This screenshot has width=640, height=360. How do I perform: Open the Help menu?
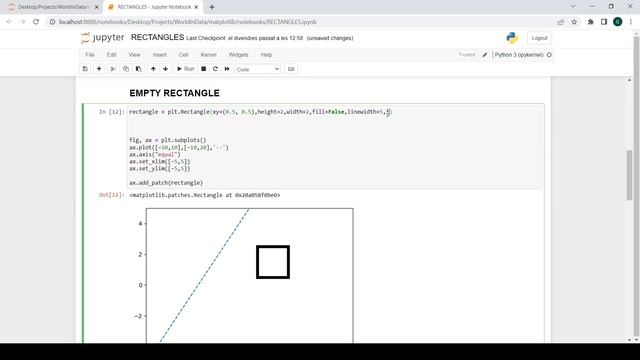coord(266,55)
